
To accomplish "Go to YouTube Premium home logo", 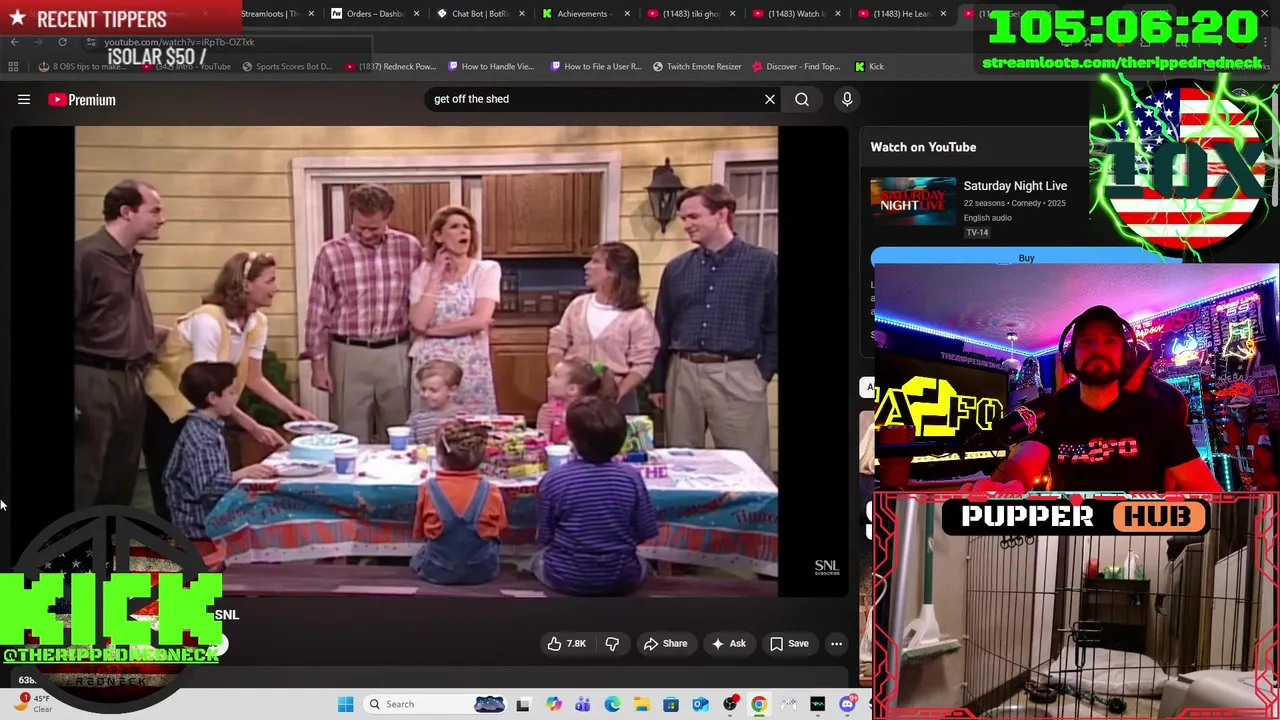I will (82, 100).
